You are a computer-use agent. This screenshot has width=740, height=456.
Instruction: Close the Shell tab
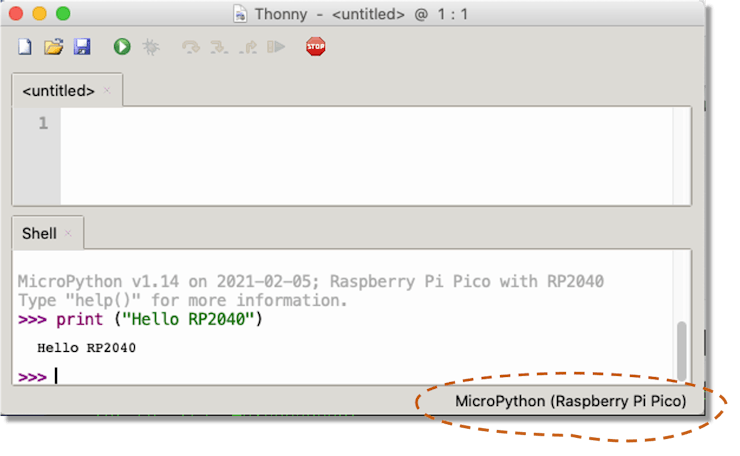[x=68, y=233]
